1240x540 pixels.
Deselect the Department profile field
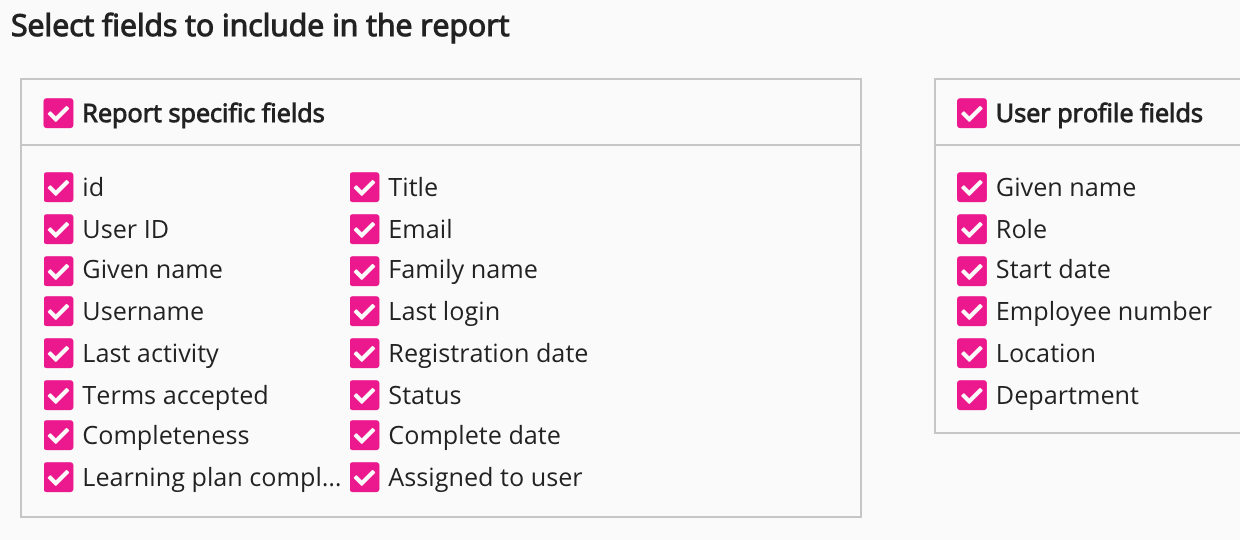(x=972, y=395)
